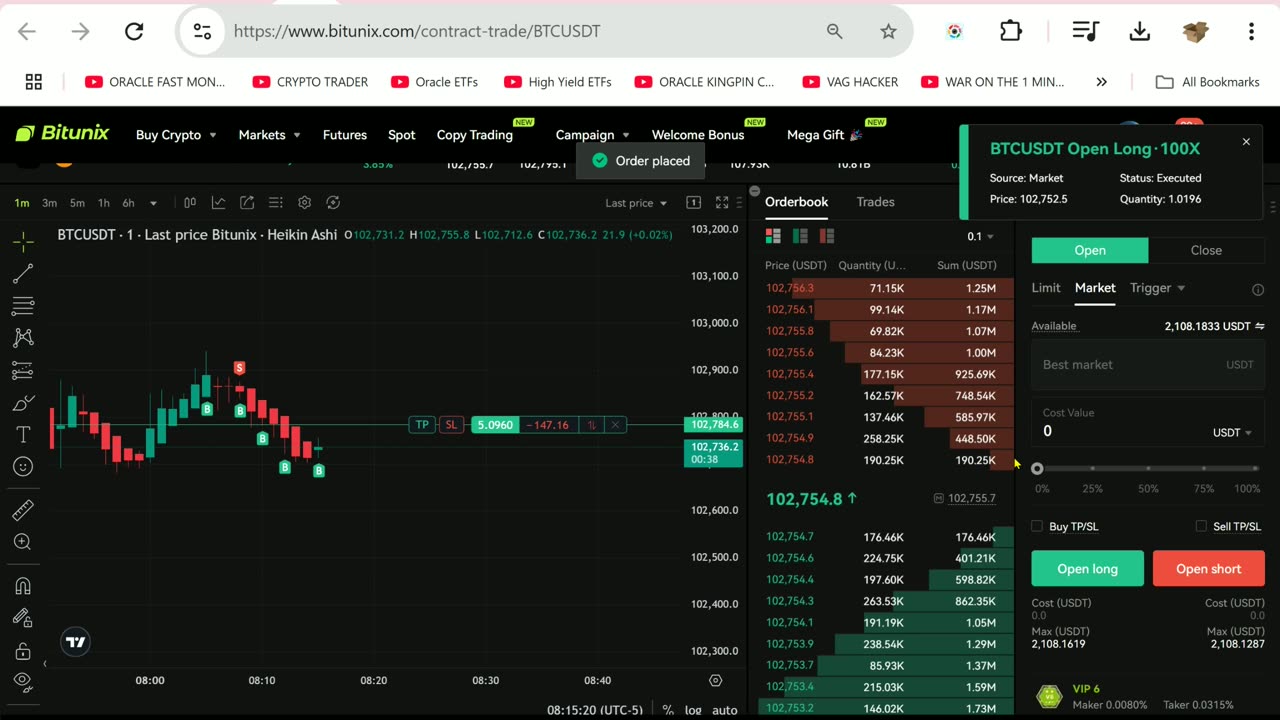Click the Open short button
This screenshot has height=720, width=1280.
point(1208,569)
